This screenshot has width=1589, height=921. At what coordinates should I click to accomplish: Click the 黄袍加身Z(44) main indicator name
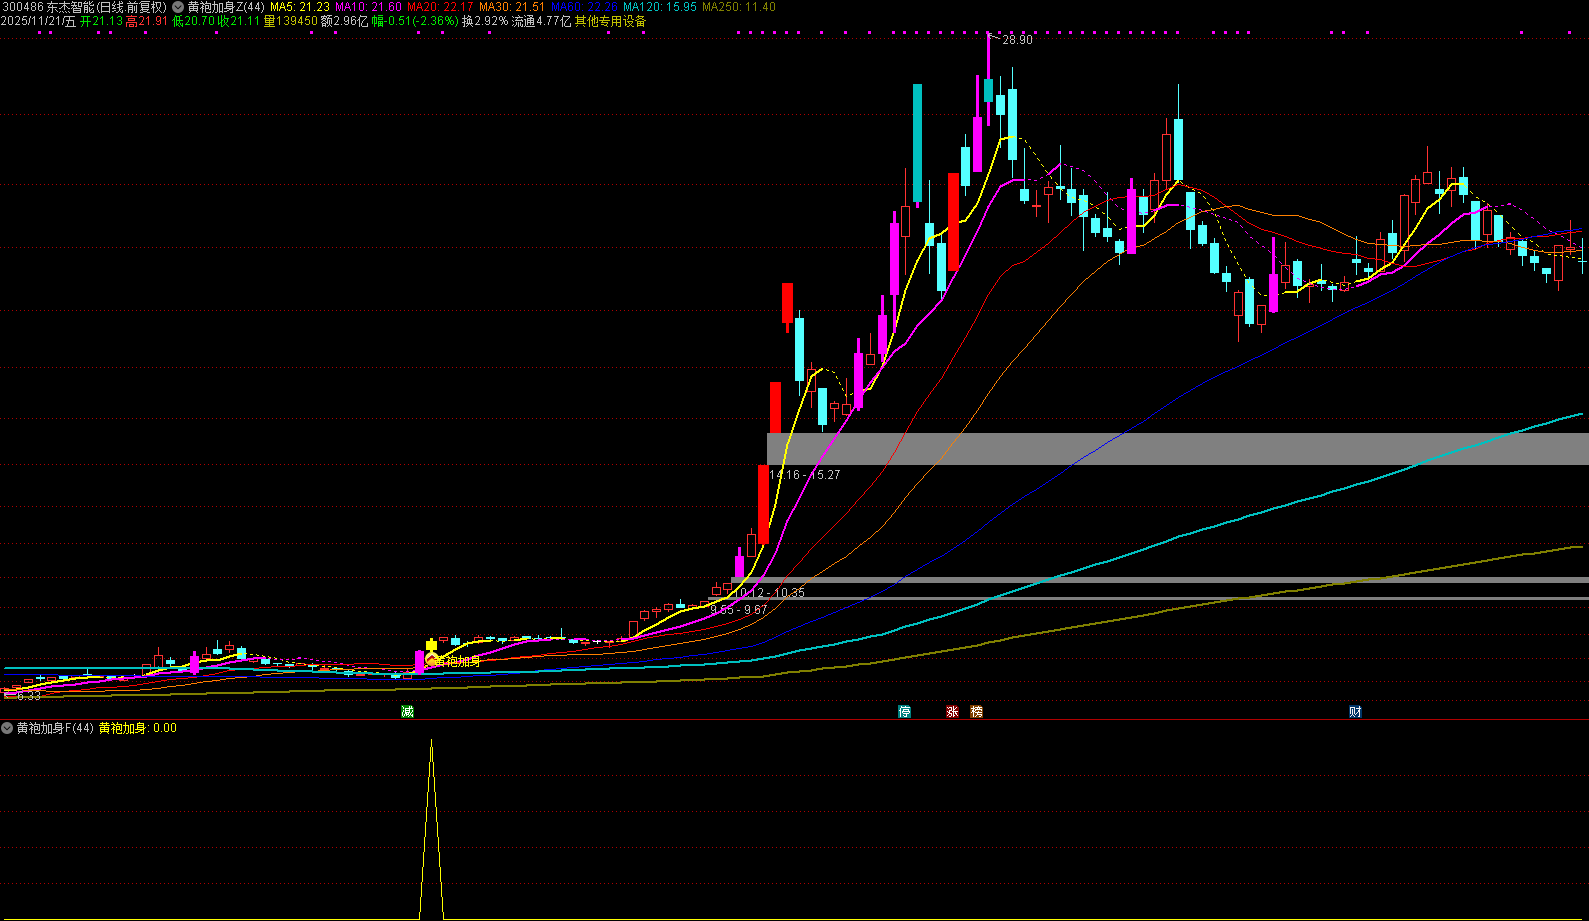(226, 7)
